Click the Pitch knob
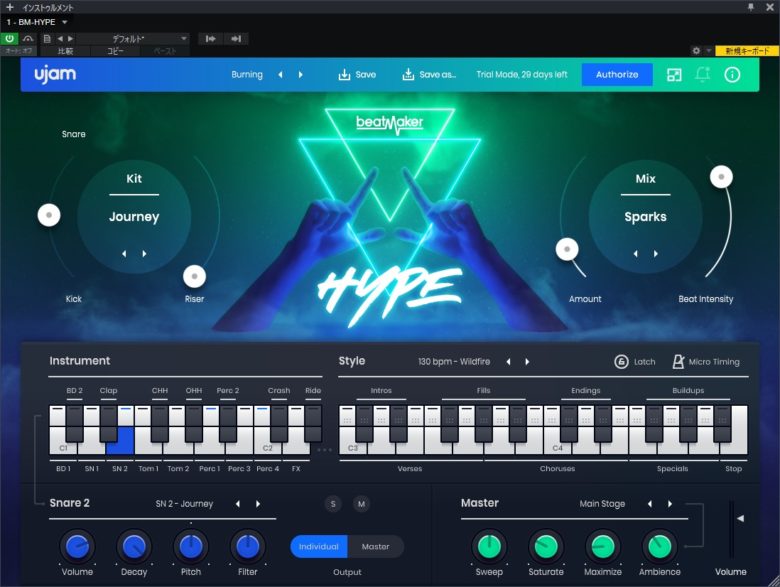Image resolution: width=780 pixels, height=587 pixels. point(191,546)
